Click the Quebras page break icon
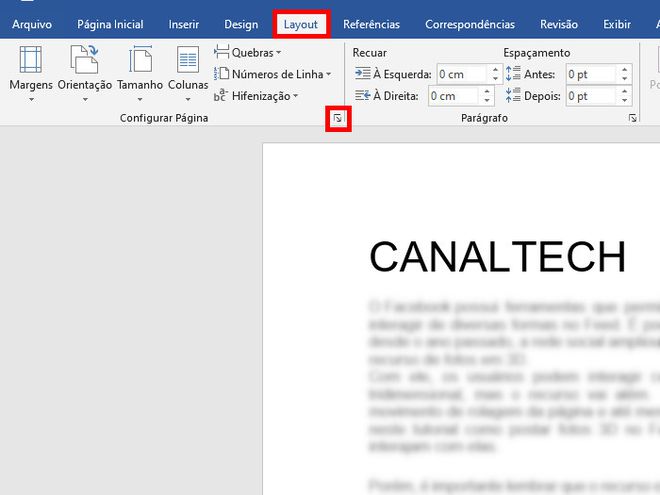 pos(221,52)
